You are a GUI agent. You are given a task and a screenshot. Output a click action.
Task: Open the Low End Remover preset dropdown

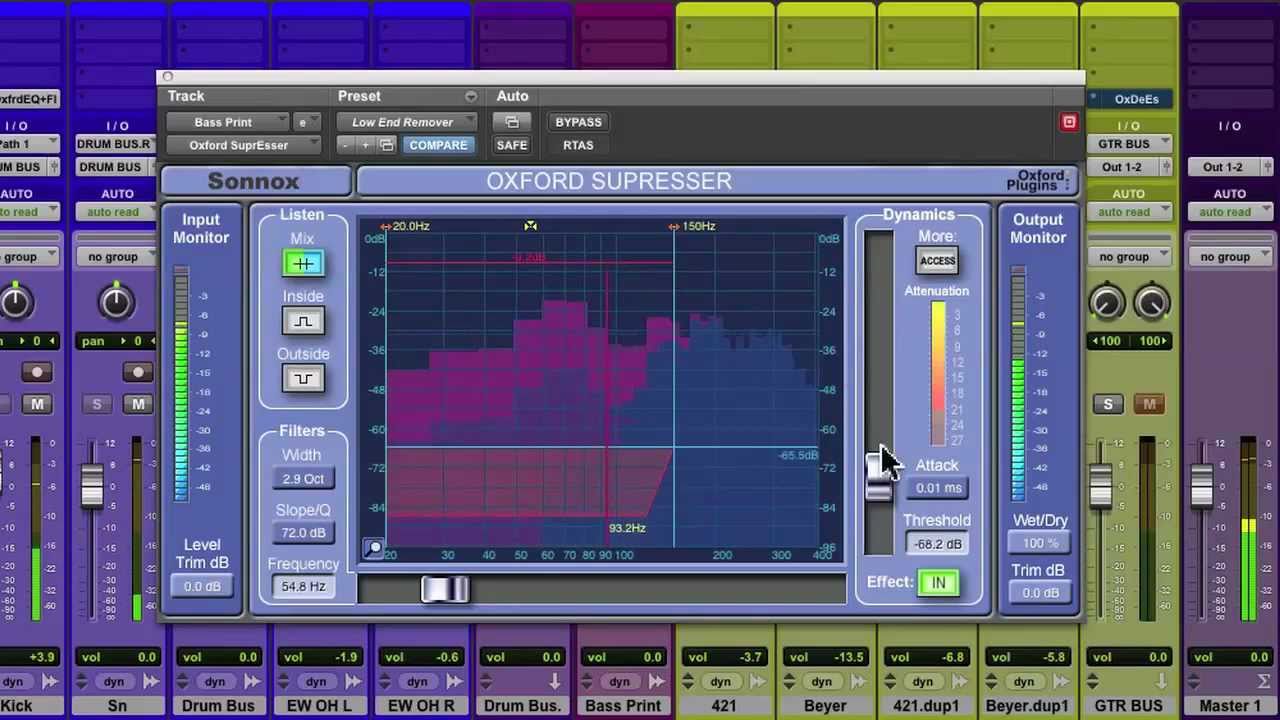click(408, 122)
